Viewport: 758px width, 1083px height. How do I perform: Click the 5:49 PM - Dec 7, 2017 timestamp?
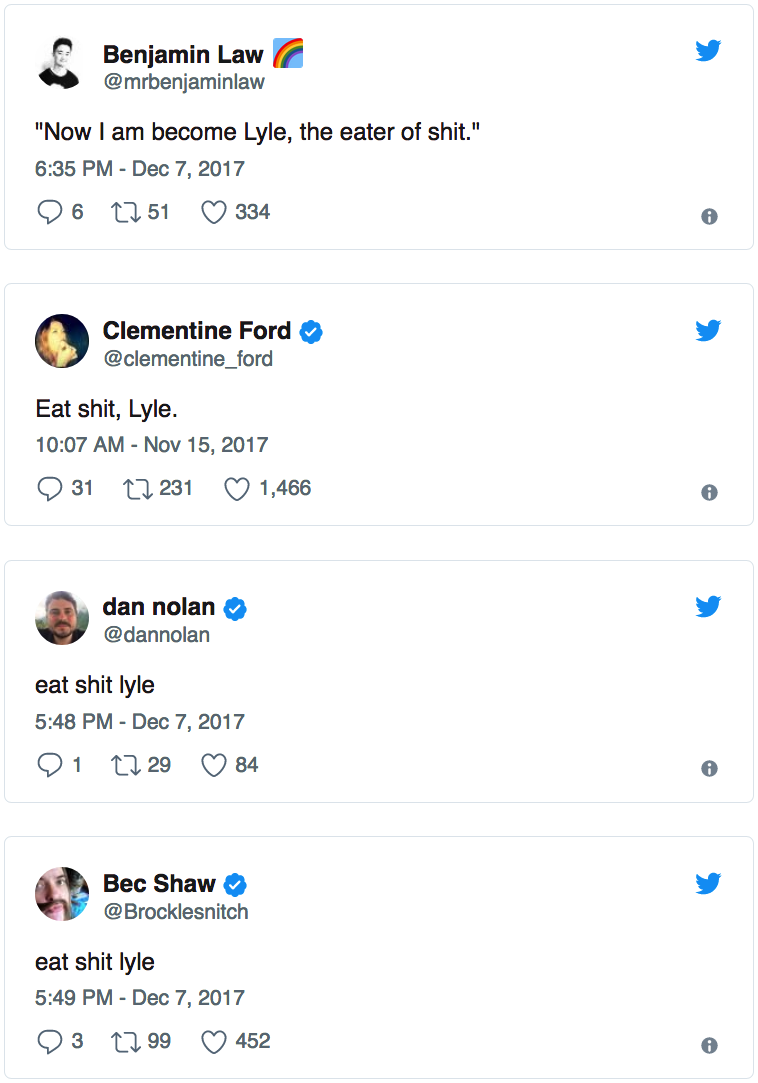[x=139, y=997]
